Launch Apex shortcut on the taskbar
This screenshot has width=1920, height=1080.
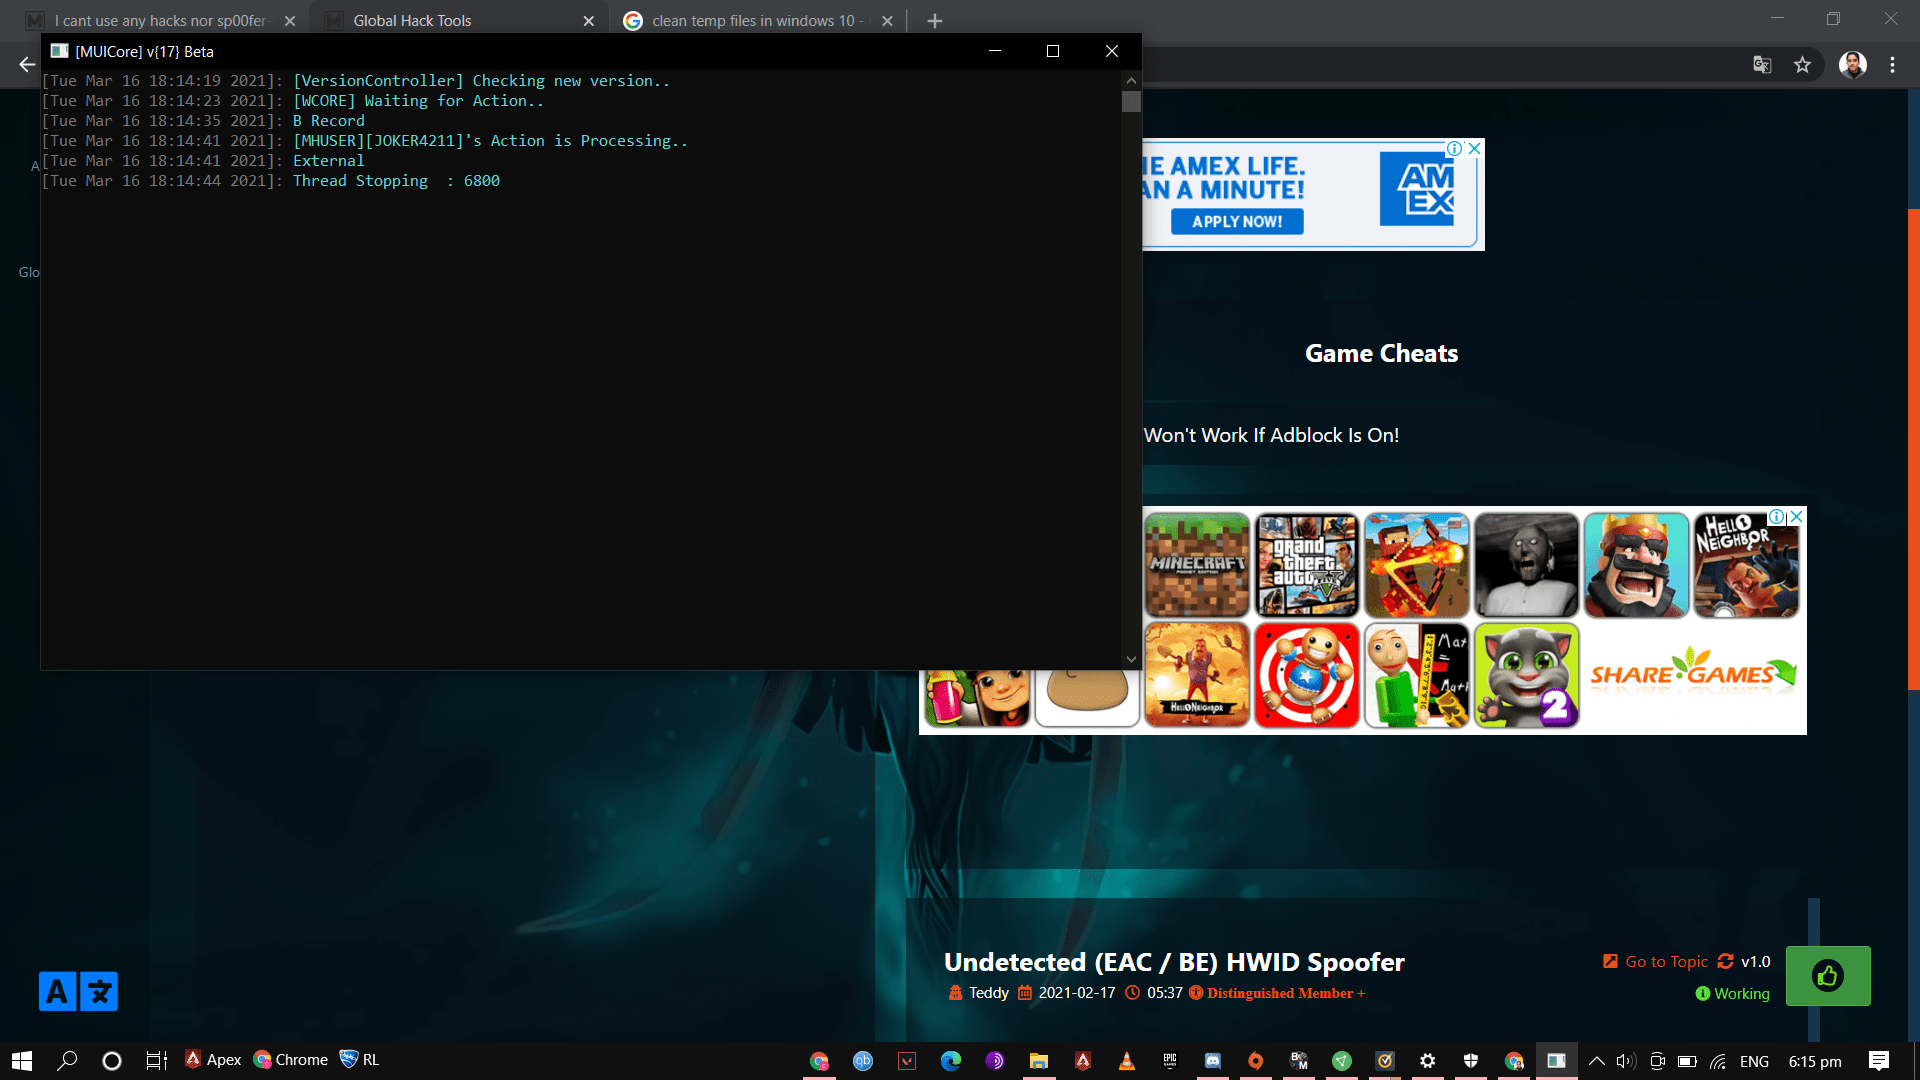tap(213, 1060)
